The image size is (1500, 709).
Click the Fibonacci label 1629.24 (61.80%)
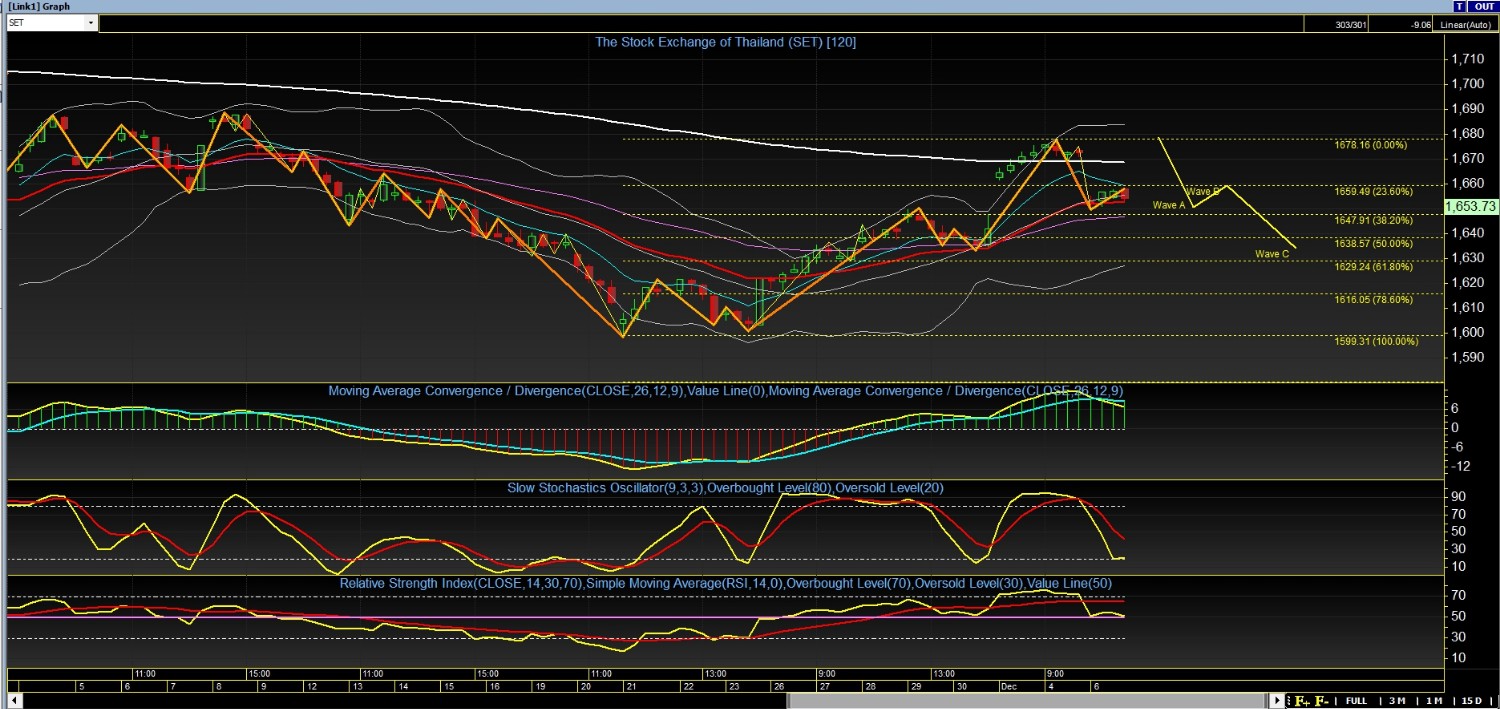pos(1373,267)
